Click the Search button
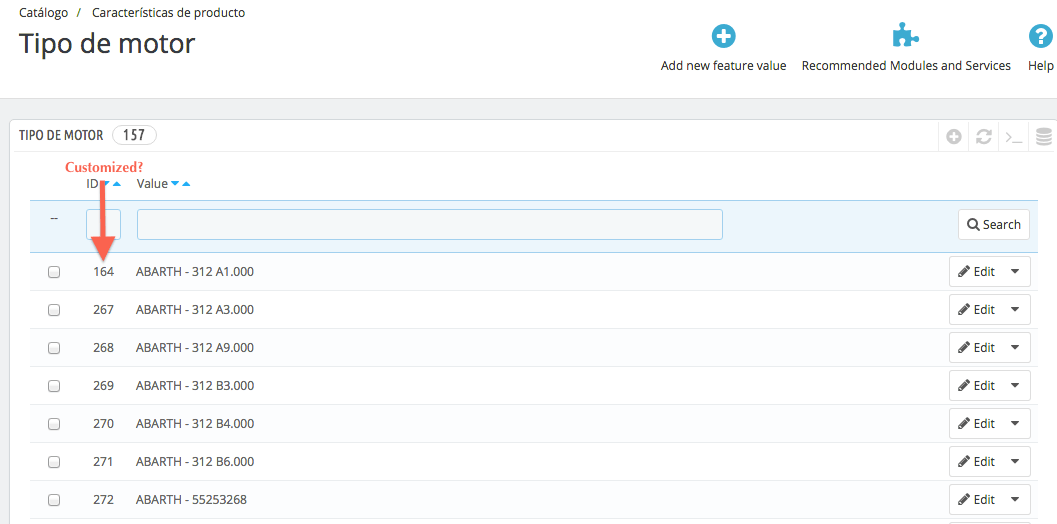 (x=994, y=225)
